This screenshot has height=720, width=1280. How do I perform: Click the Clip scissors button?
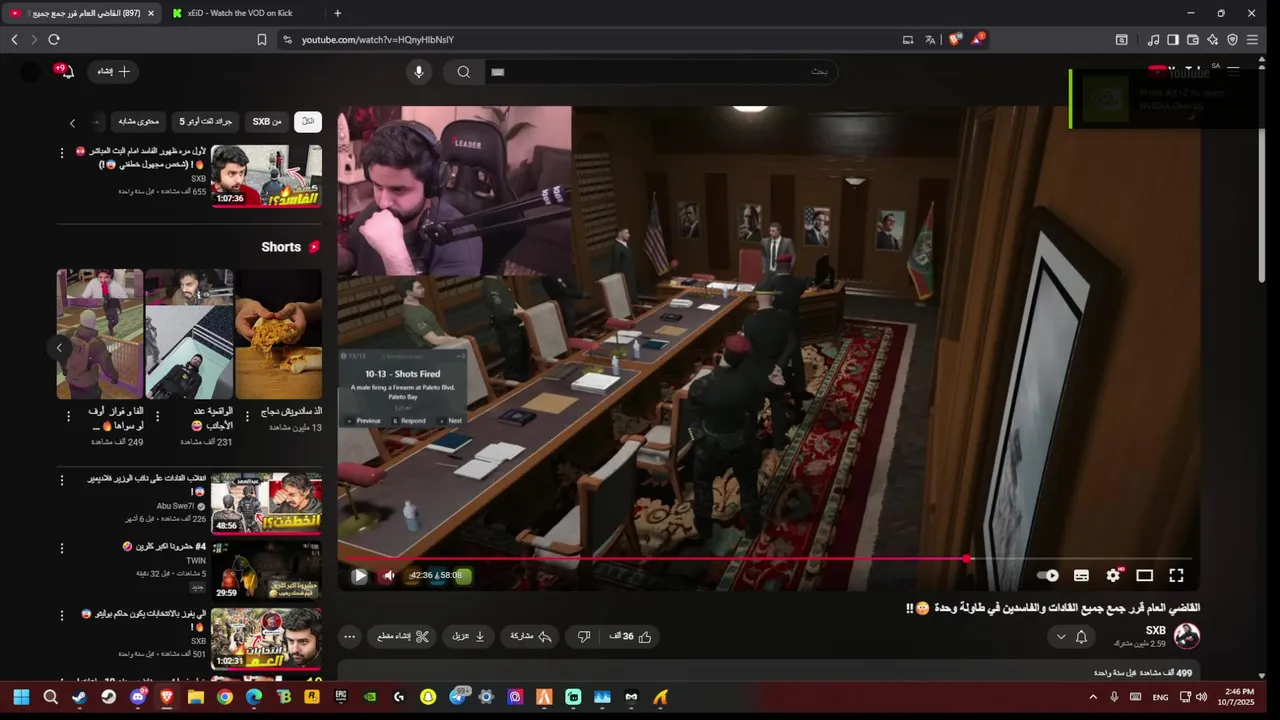[404, 636]
